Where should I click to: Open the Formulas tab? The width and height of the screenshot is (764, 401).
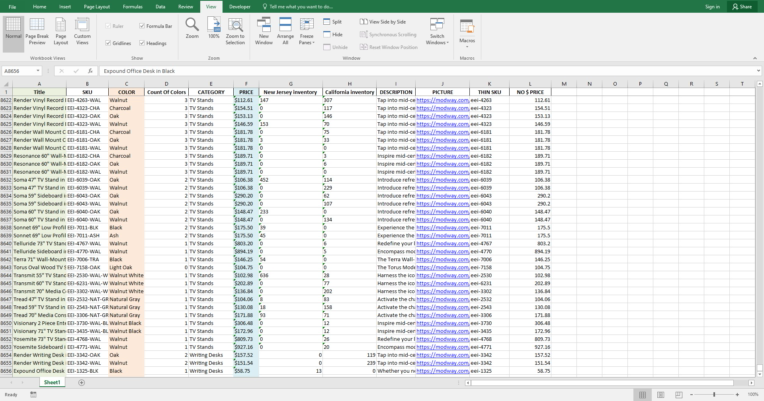tap(133, 7)
